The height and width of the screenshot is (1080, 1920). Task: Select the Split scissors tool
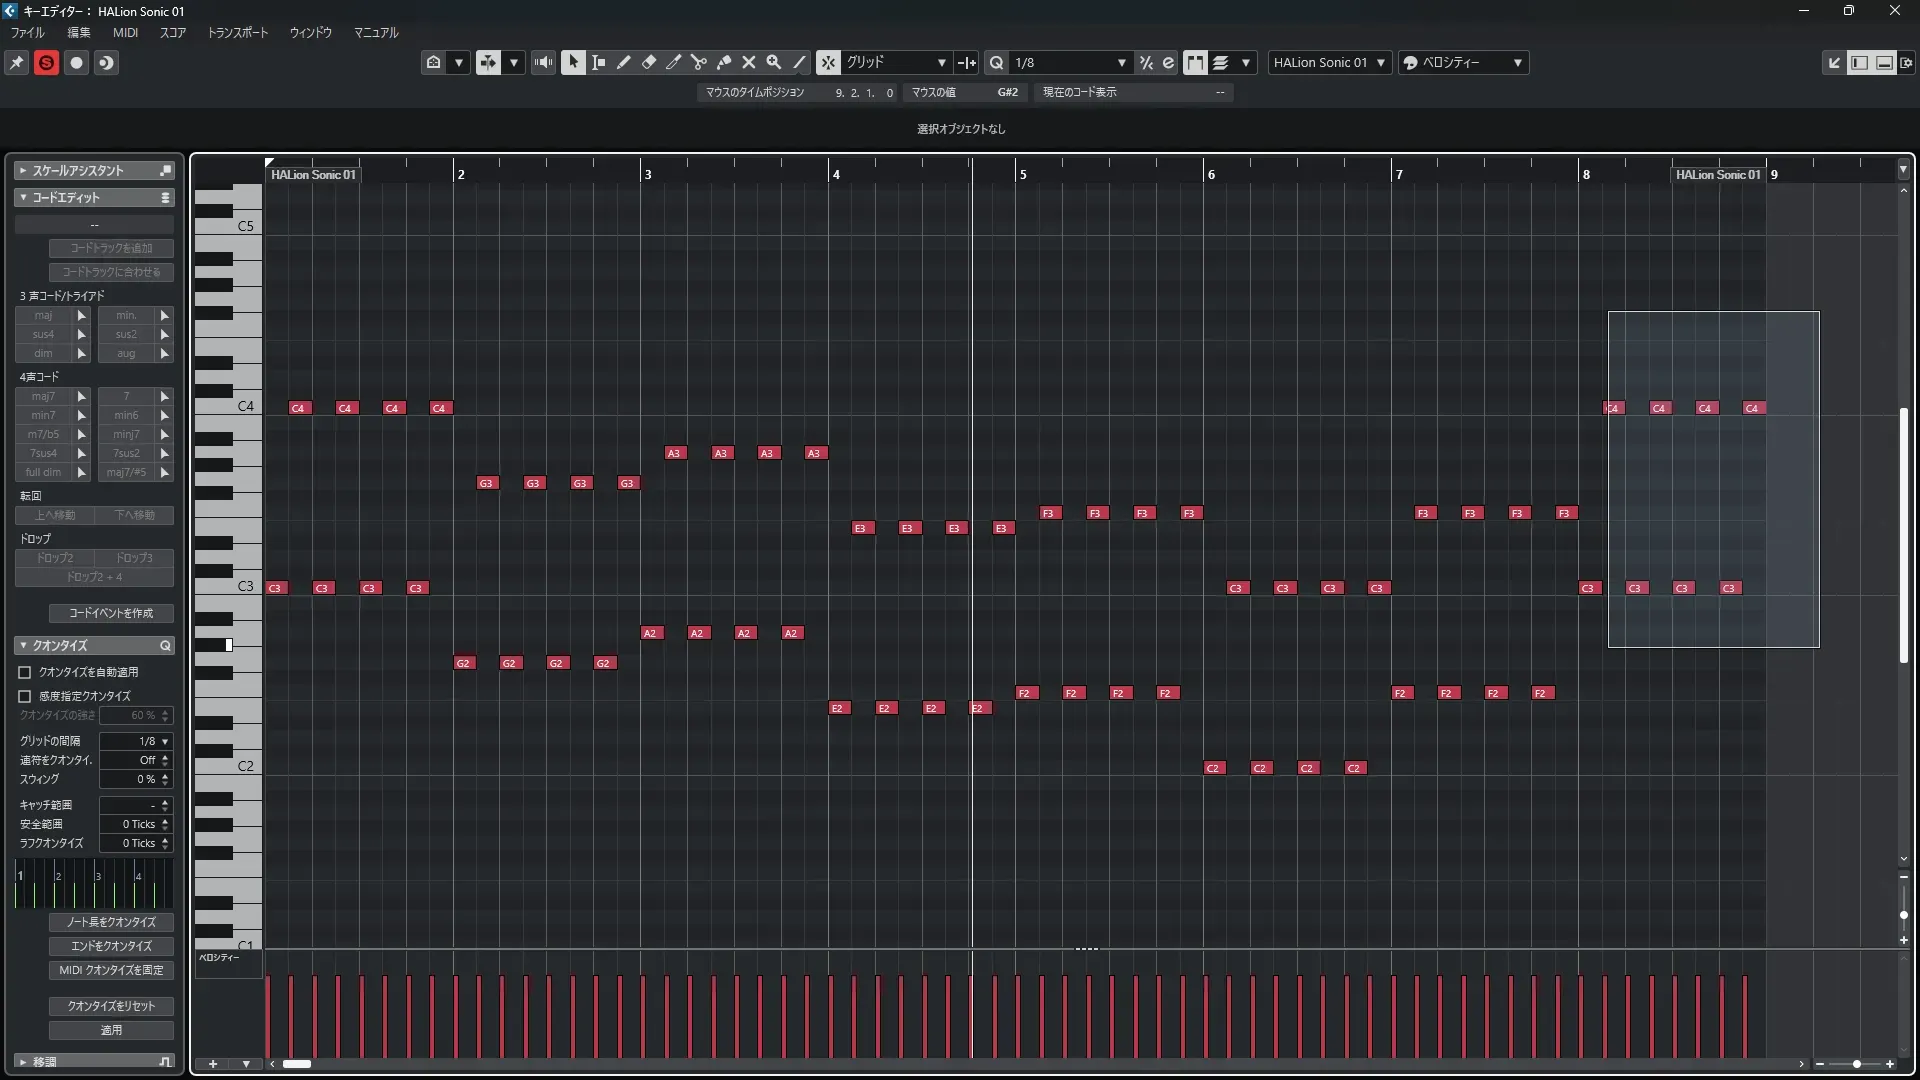[698, 62]
